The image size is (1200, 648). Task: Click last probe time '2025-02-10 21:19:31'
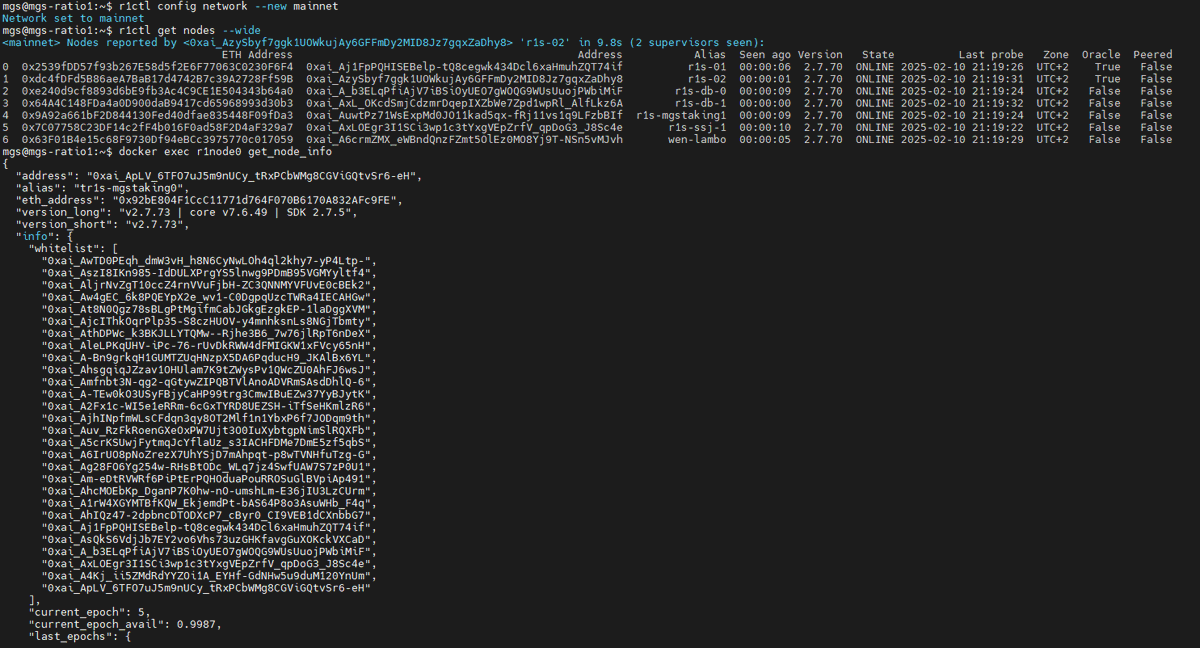[x=961, y=78]
